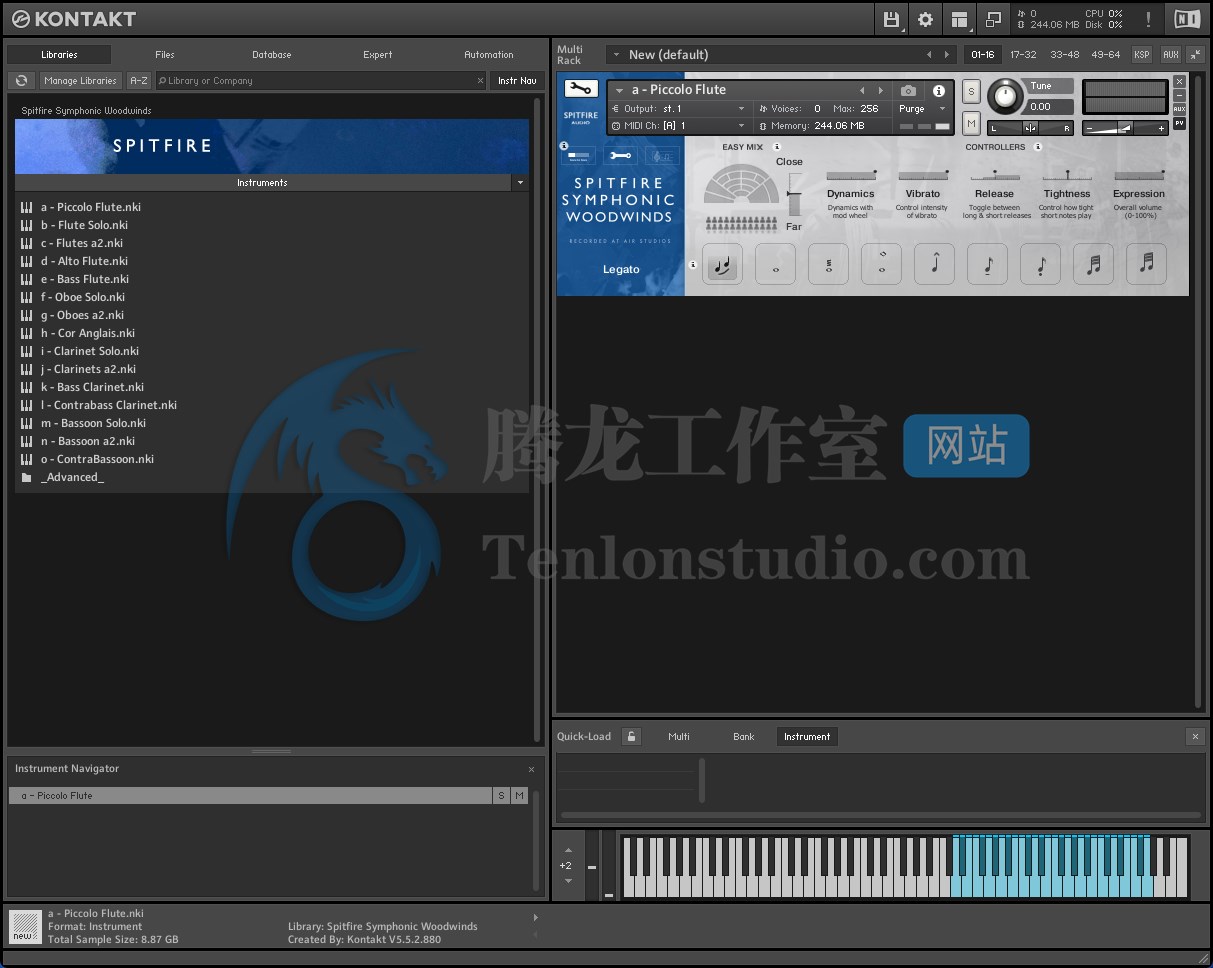This screenshot has width=1213, height=968.
Task: Select the Instrument tab in Quick-Load
Action: pyautogui.click(x=806, y=736)
